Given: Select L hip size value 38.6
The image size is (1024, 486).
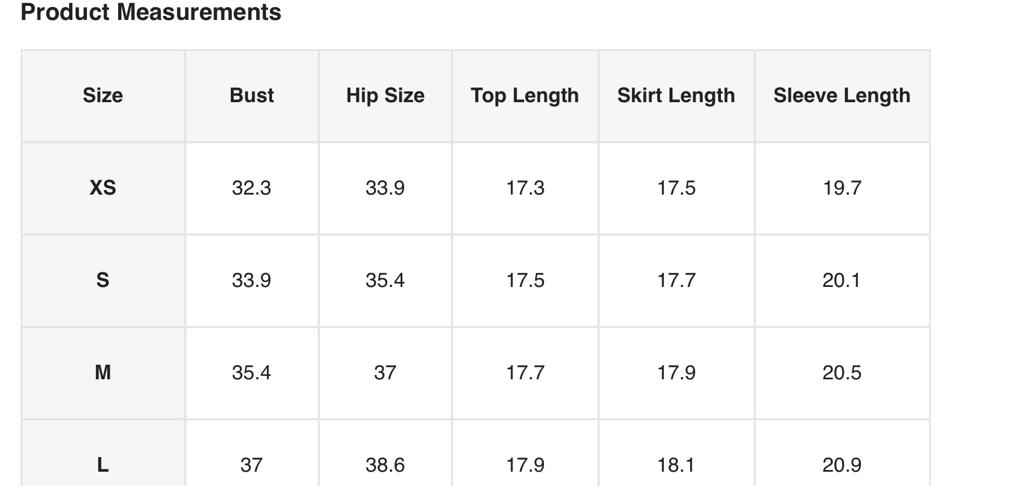Looking at the screenshot, I should 385,465.
